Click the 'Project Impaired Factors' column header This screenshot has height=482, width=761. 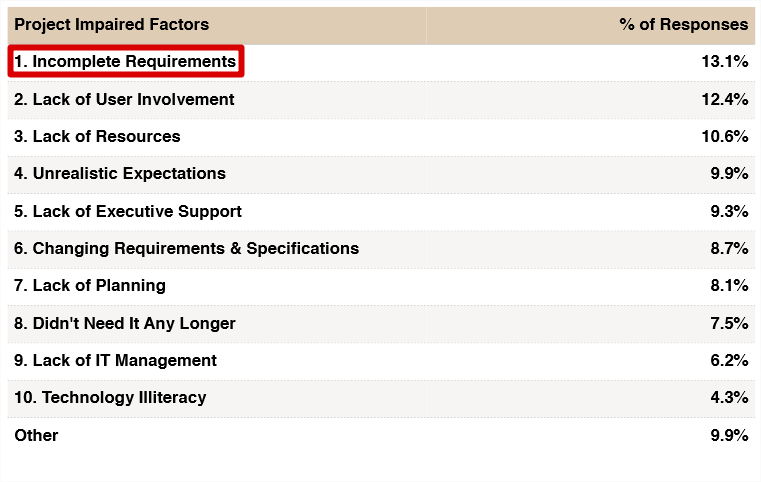[x=111, y=24]
